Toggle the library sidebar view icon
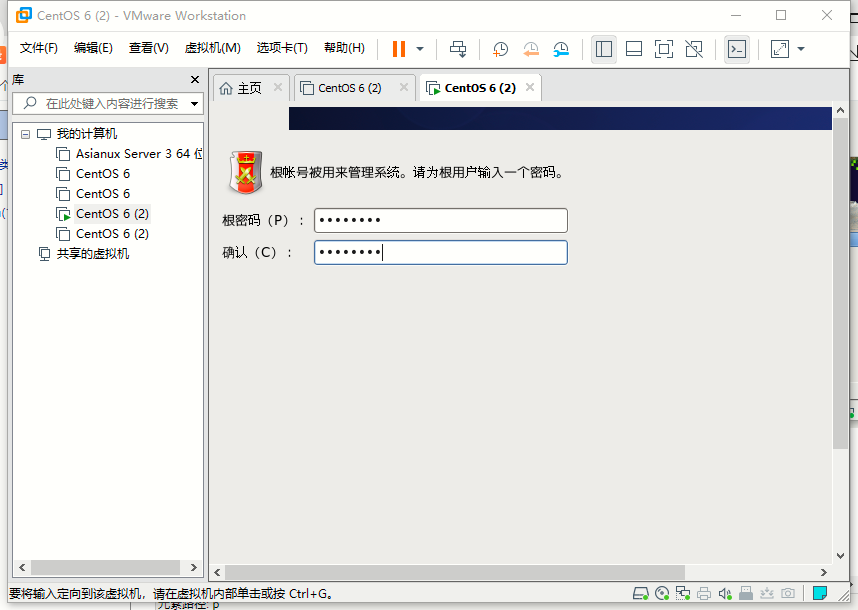 604,49
